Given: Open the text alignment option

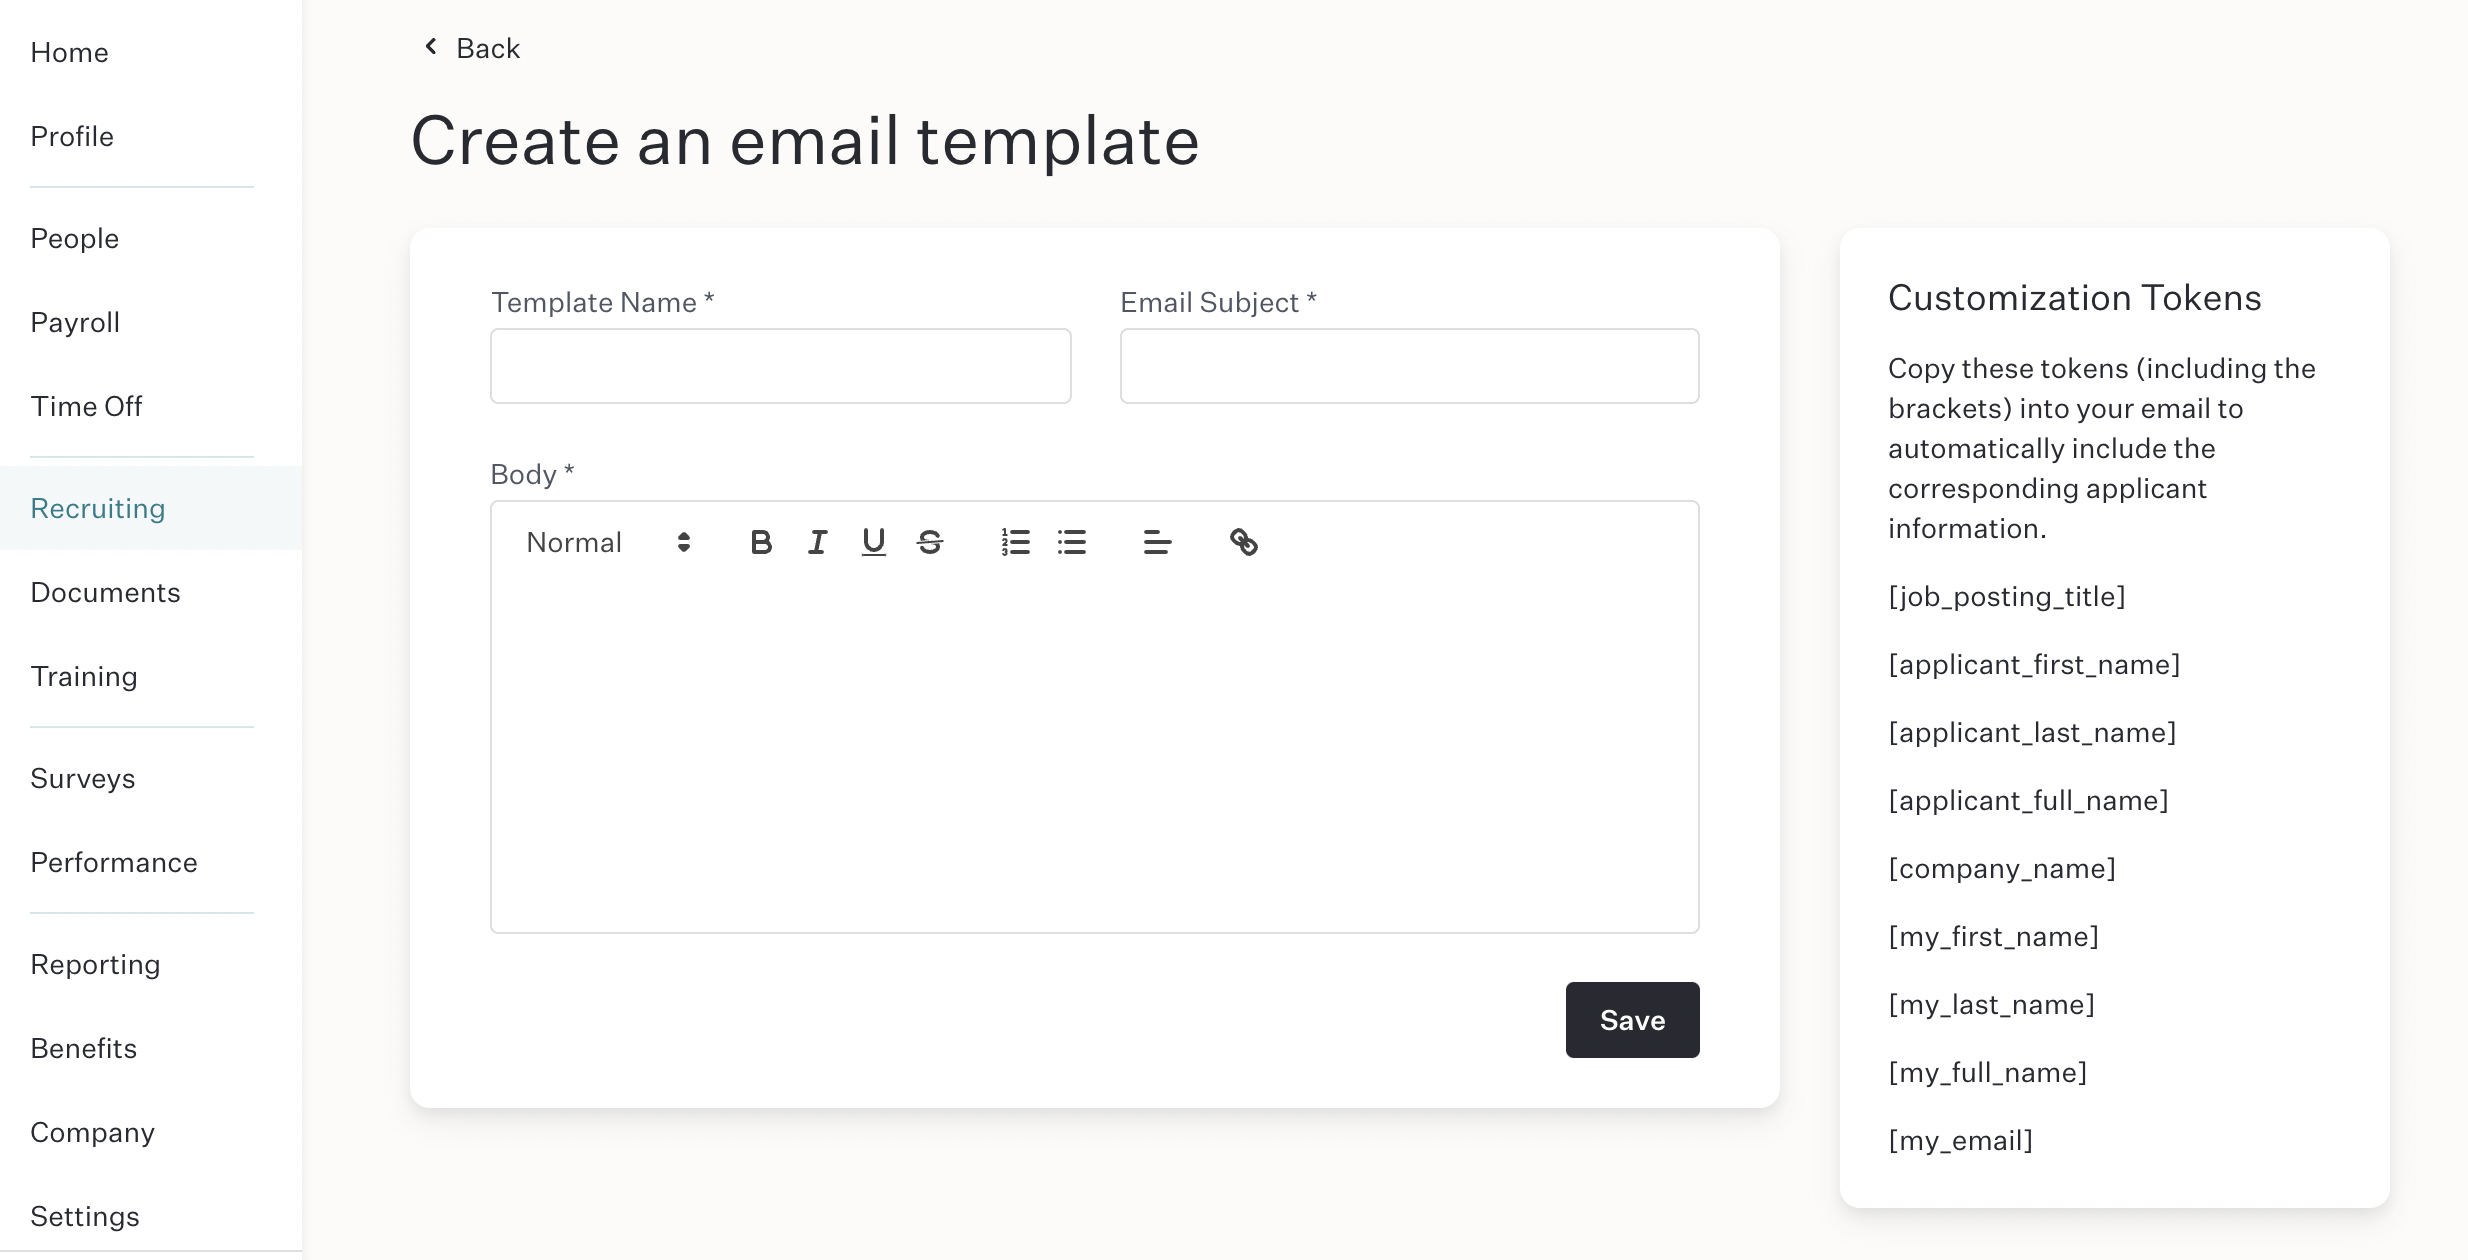Looking at the screenshot, I should pos(1157,542).
